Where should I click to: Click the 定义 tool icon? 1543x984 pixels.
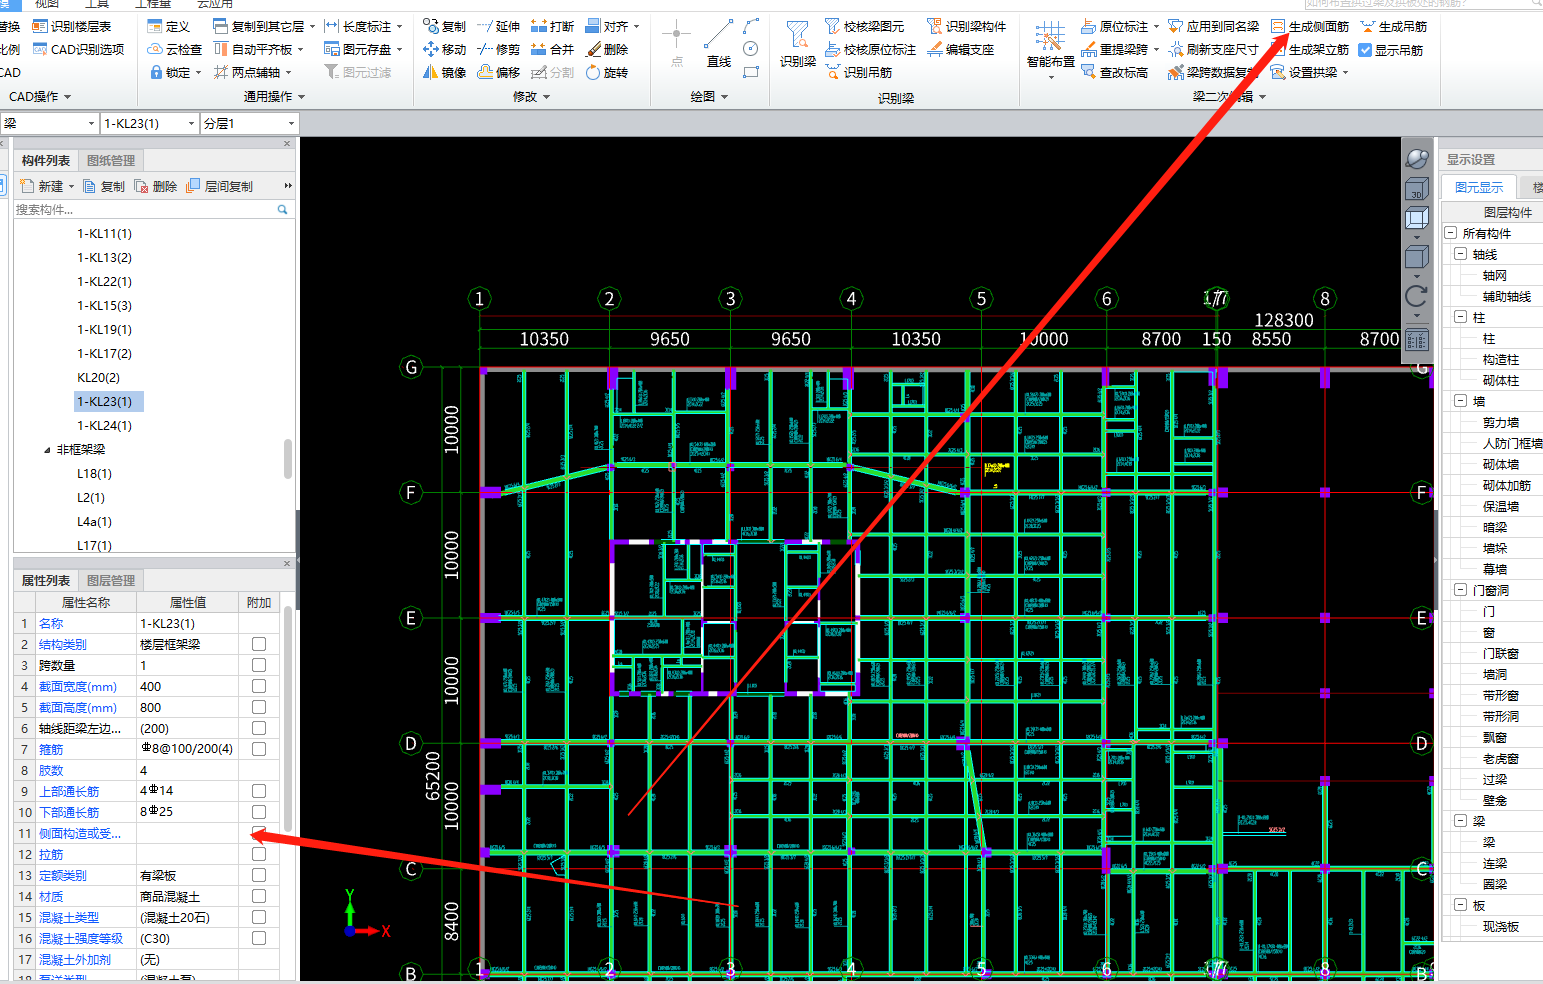(155, 27)
